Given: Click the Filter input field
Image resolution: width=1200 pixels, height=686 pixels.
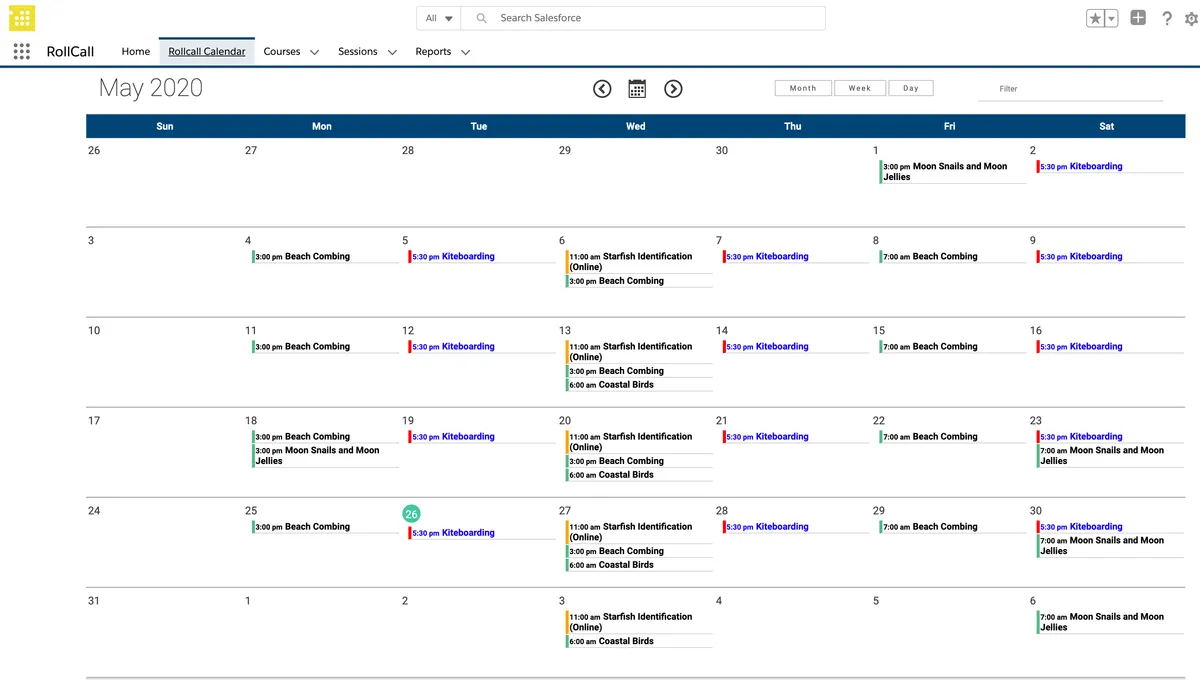Looking at the screenshot, I should (1070, 89).
